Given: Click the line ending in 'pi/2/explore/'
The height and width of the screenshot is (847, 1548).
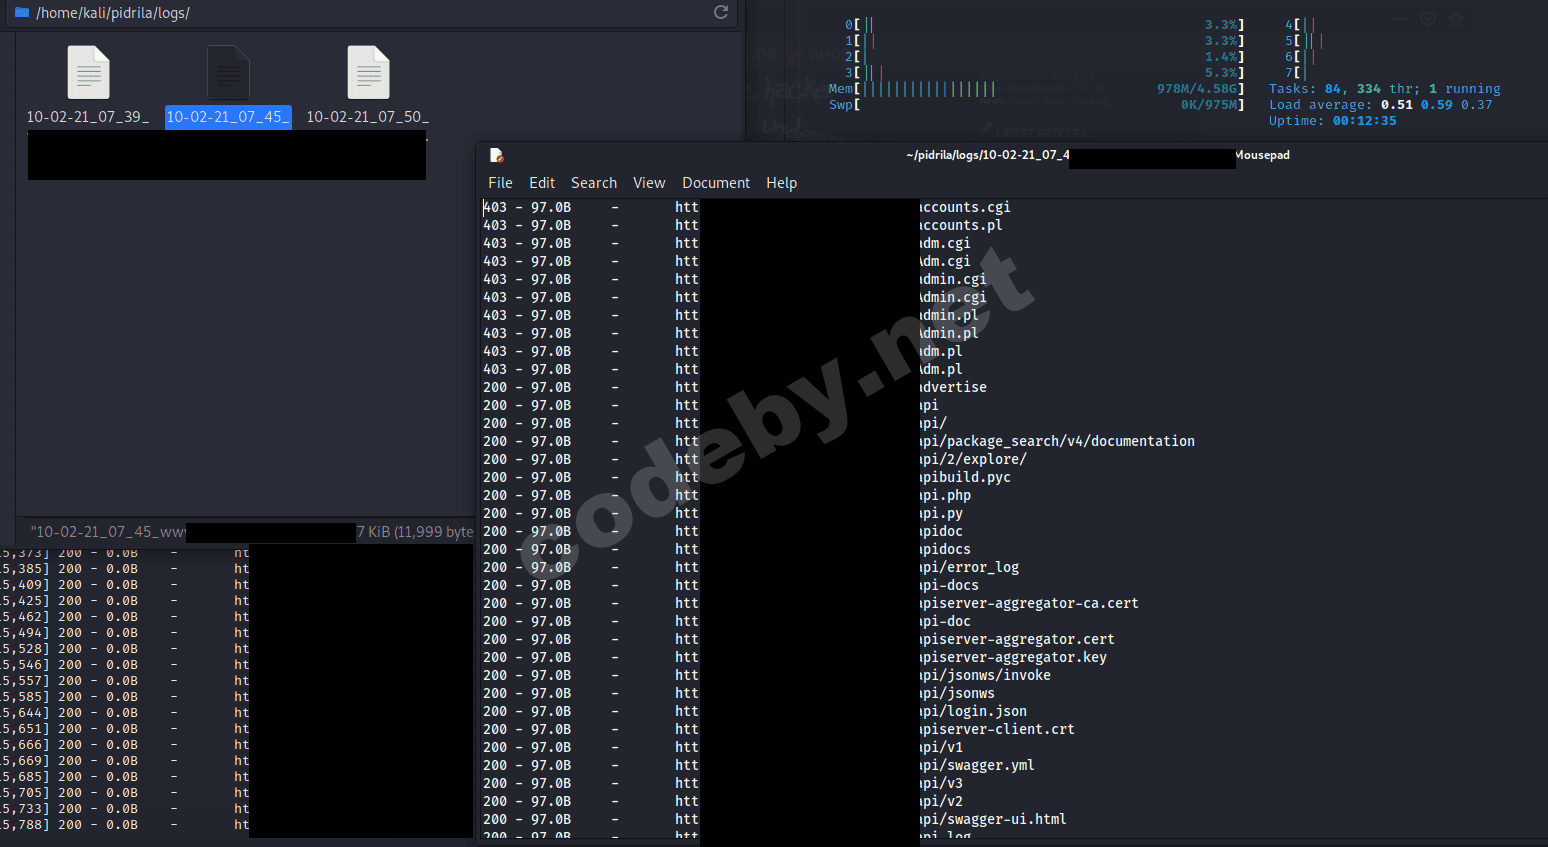Looking at the screenshot, I should 754,459.
